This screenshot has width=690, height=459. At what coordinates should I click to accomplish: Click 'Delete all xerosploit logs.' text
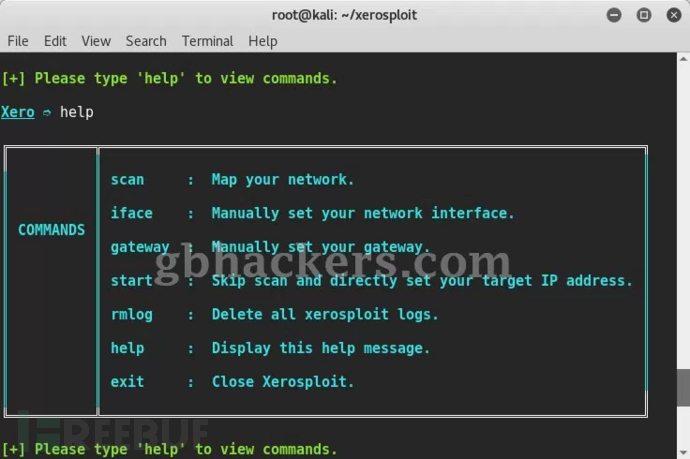325,315
